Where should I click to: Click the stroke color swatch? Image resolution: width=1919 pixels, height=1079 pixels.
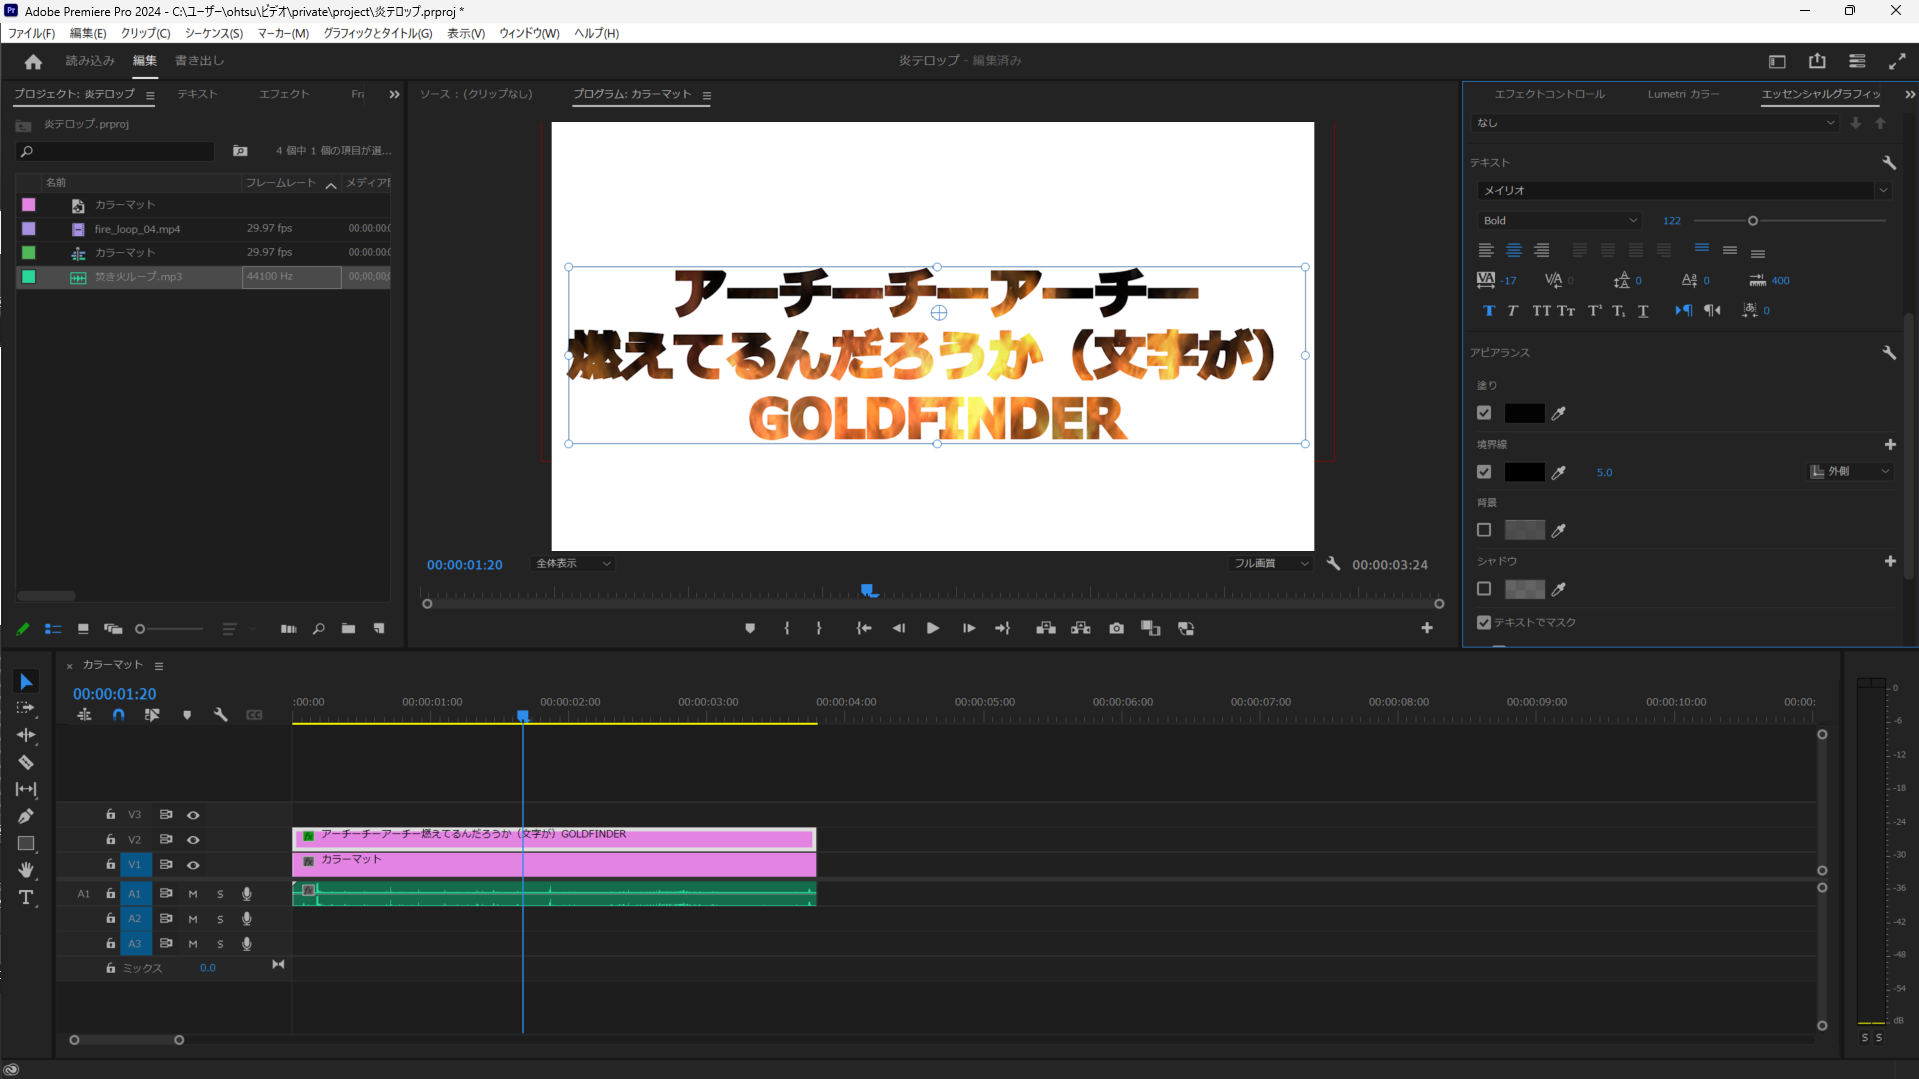[x=1524, y=472]
